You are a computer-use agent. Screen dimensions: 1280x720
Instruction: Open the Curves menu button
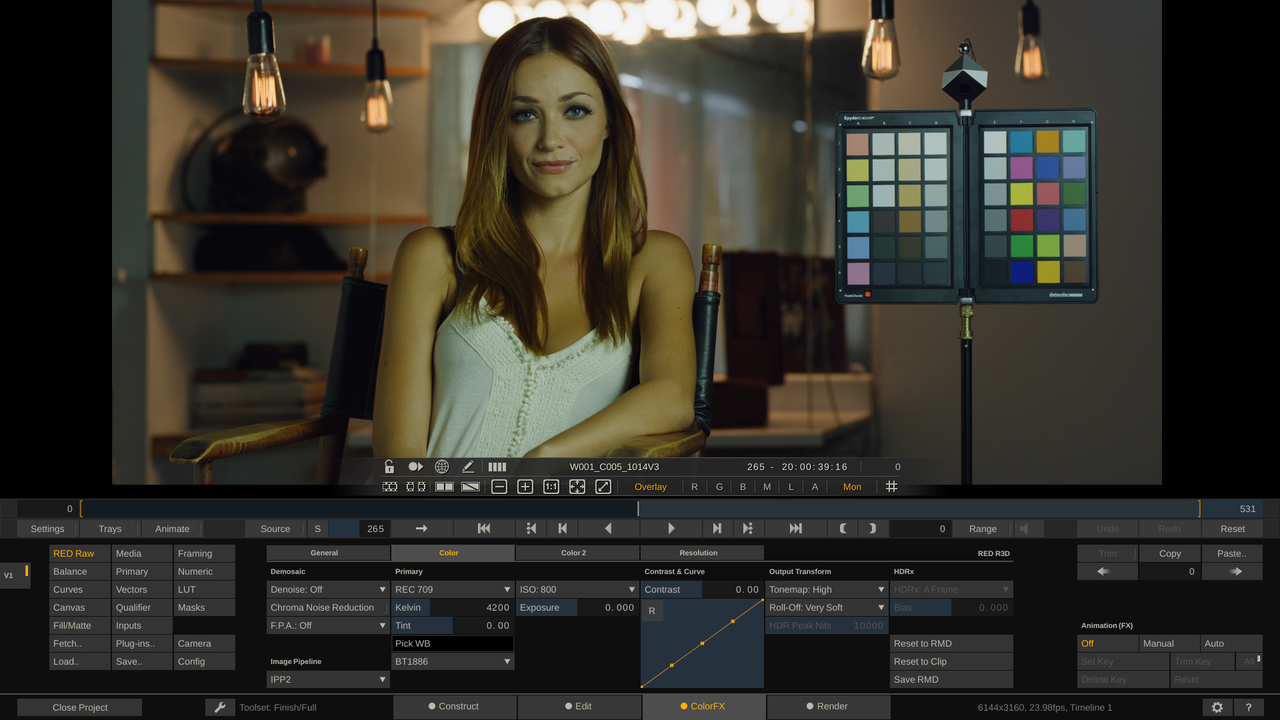[80, 590]
